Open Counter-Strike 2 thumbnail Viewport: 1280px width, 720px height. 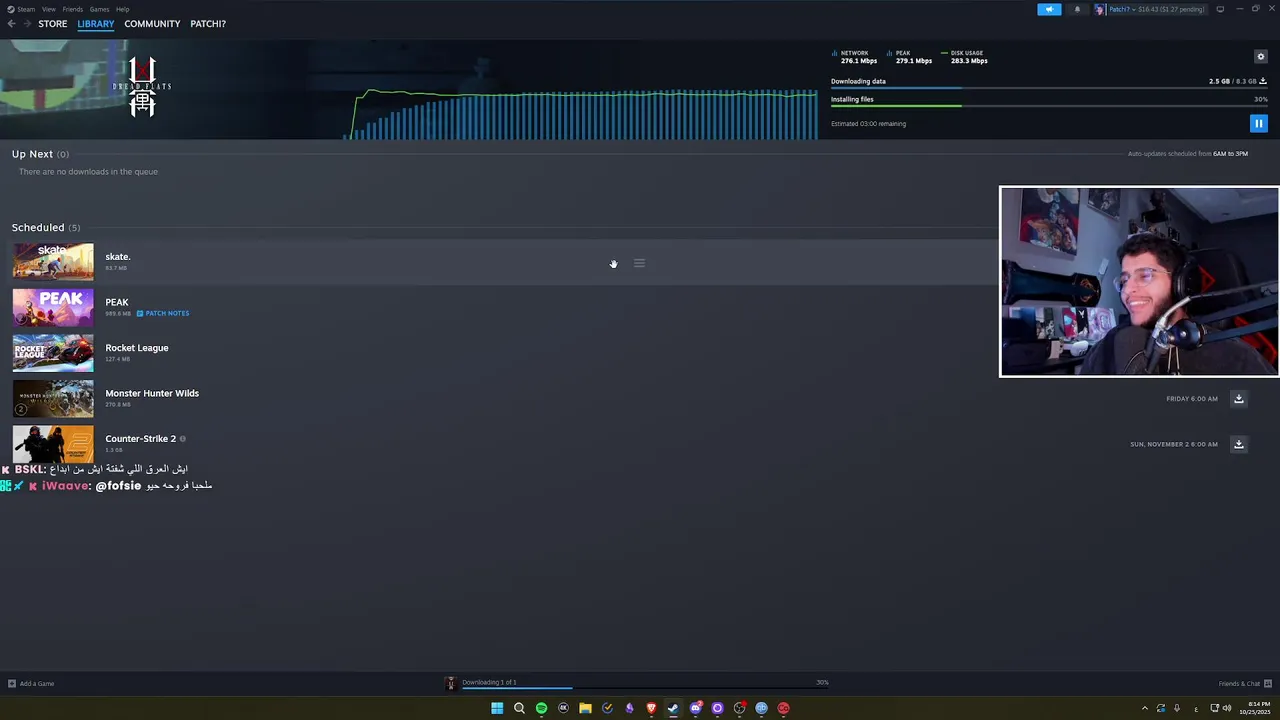[53, 444]
